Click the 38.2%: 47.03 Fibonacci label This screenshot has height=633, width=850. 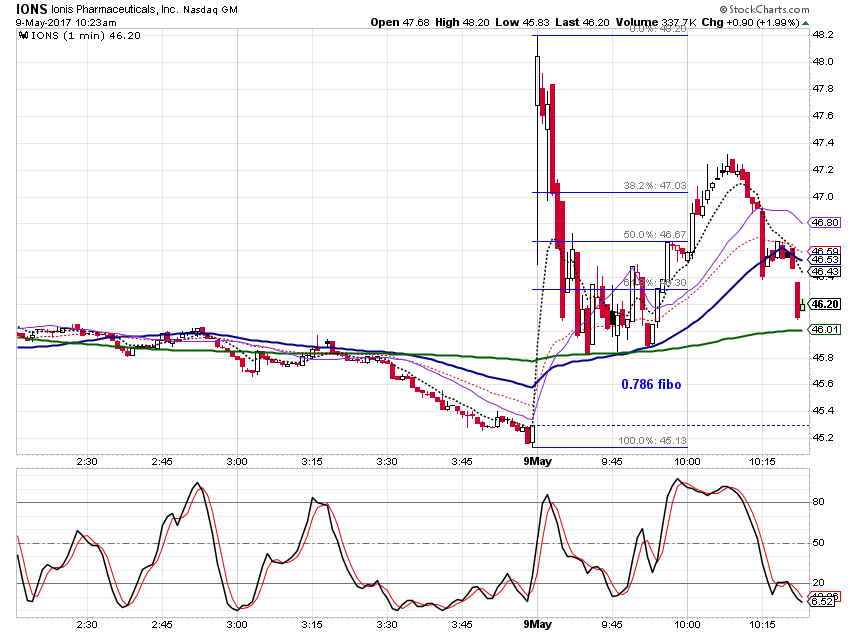coord(654,185)
